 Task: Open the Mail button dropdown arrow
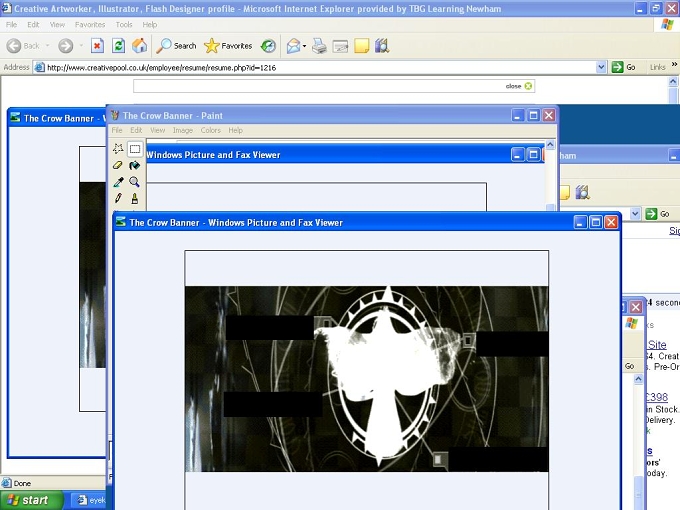click(x=304, y=46)
